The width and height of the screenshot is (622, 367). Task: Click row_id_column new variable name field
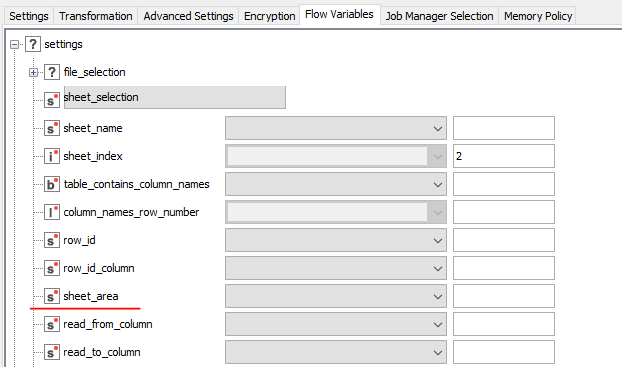pyautogui.click(x=504, y=268)
